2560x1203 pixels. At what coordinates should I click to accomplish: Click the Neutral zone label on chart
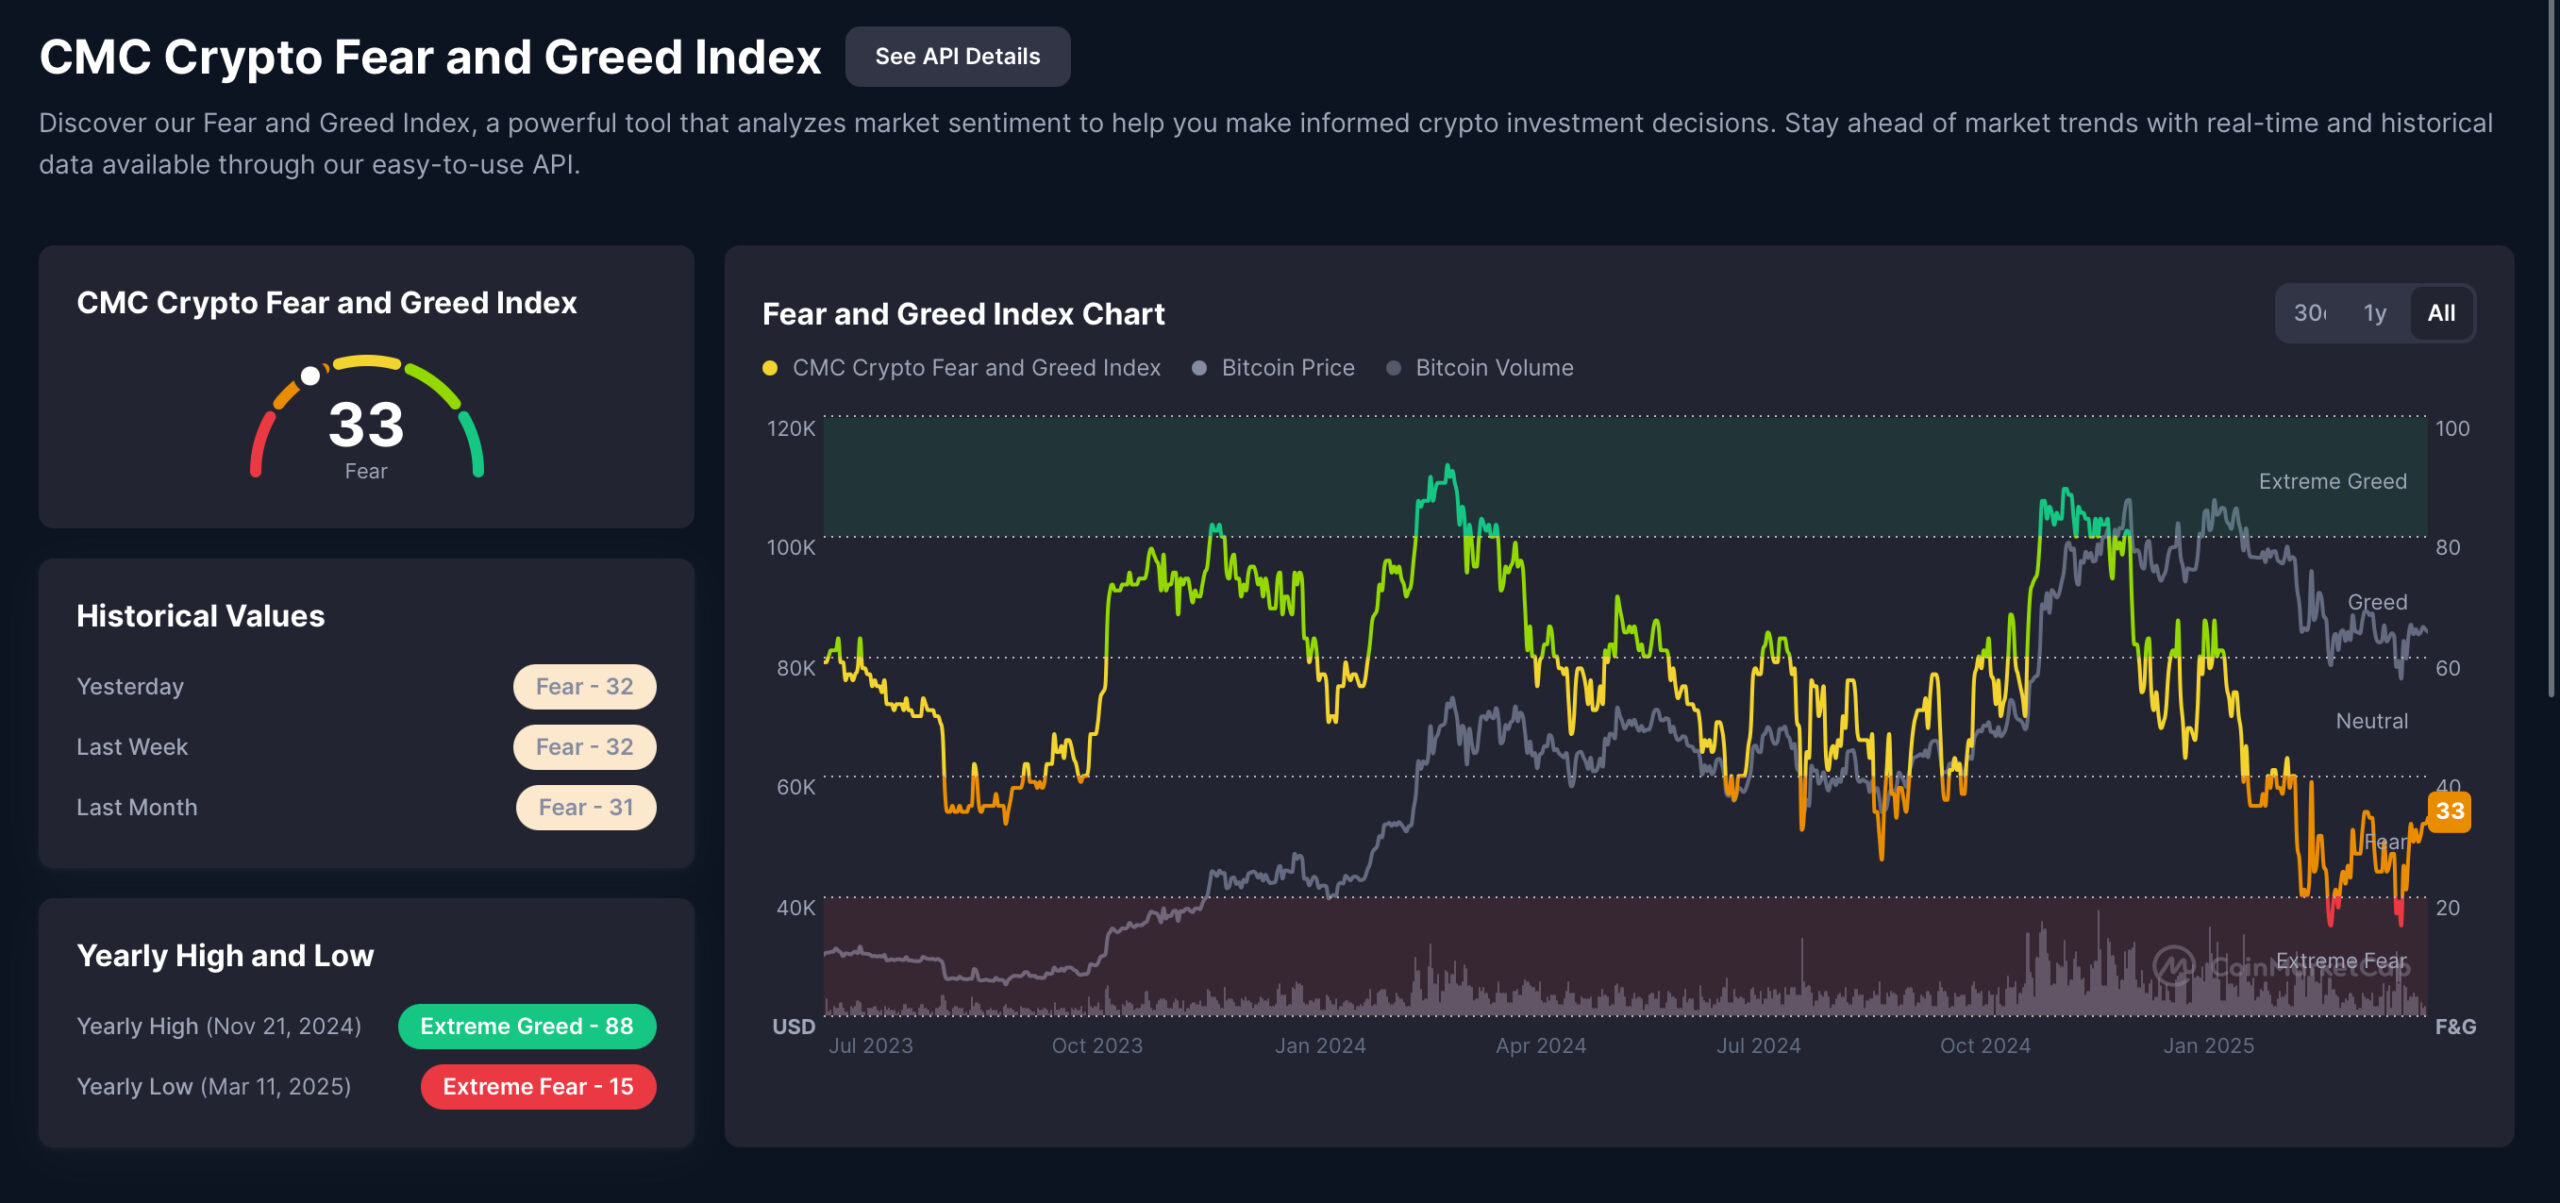[x=2371, y=722]
